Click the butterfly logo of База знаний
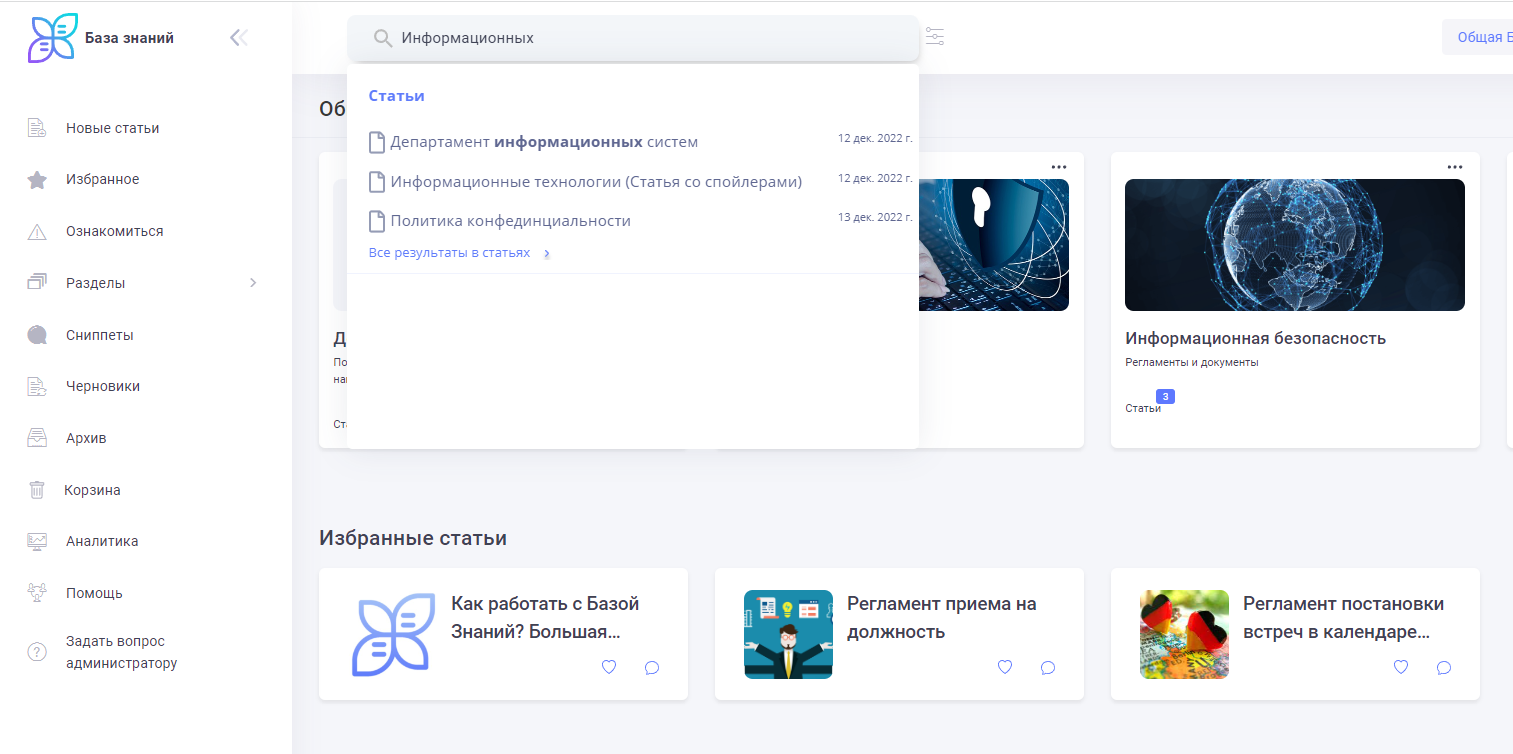1513x754 pixels. click(x=53, y=38)
